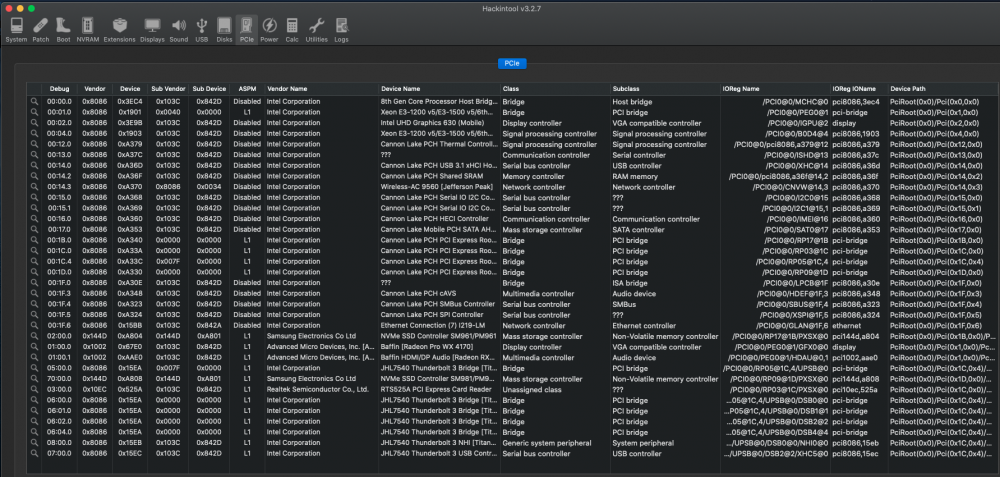The image size is (1000, 477).
Task: Sort by the Device Name column header
Action: tap(439, 89)
